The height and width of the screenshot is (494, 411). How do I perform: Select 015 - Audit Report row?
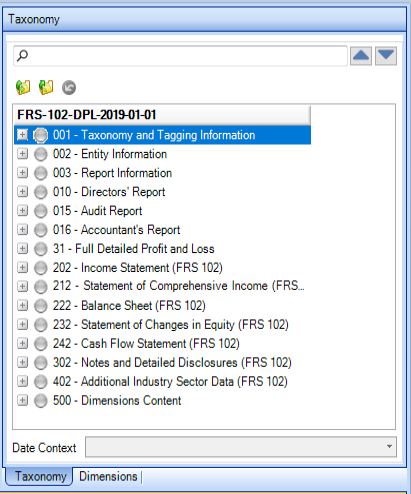(98, 211)
